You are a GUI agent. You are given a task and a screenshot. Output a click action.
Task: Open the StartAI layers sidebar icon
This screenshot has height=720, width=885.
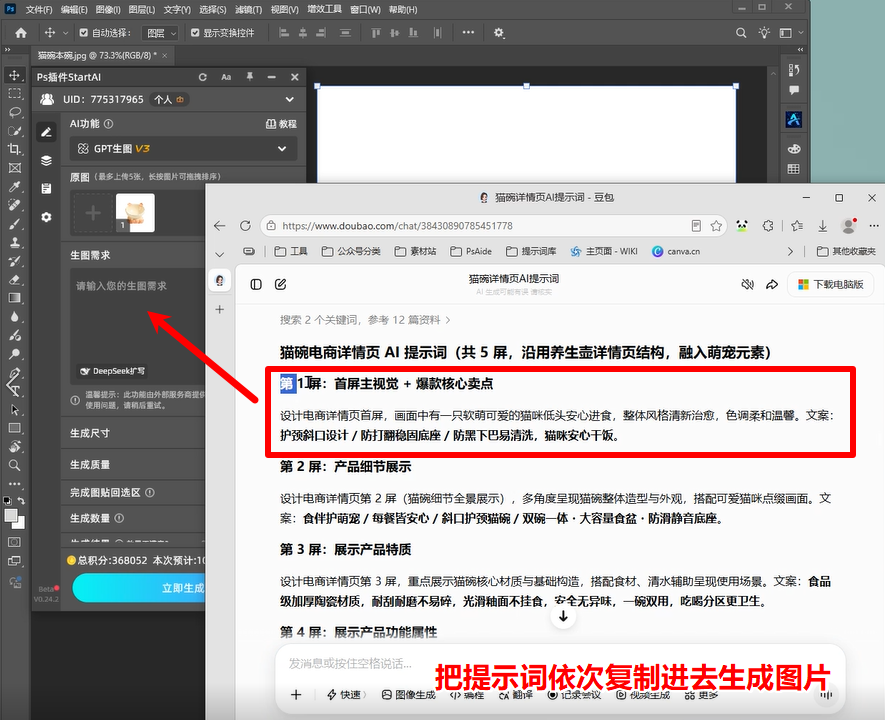(46, 160)
